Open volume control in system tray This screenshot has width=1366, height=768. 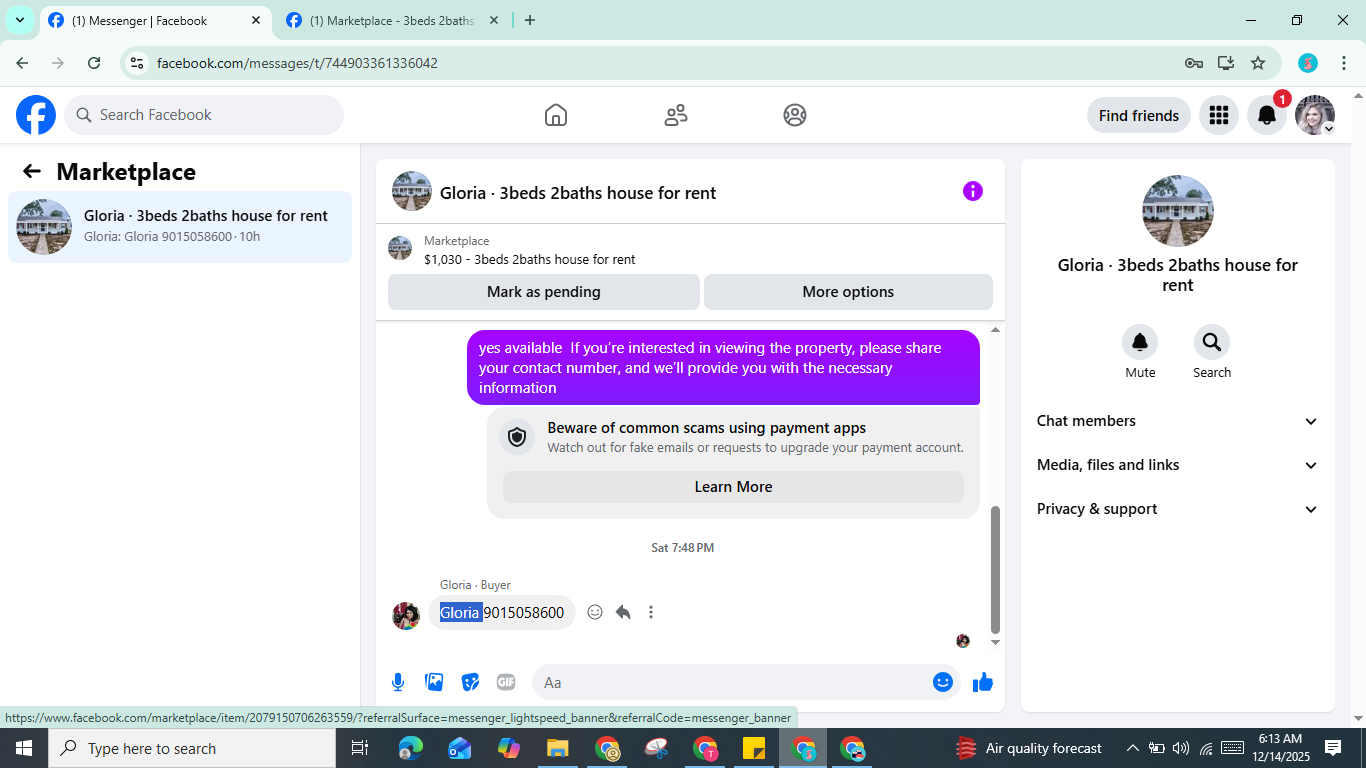1181,748
